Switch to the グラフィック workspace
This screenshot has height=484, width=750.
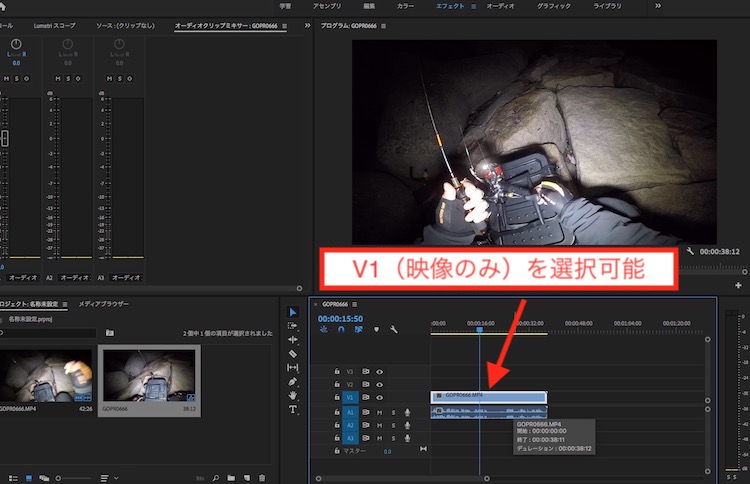[554, 6]
